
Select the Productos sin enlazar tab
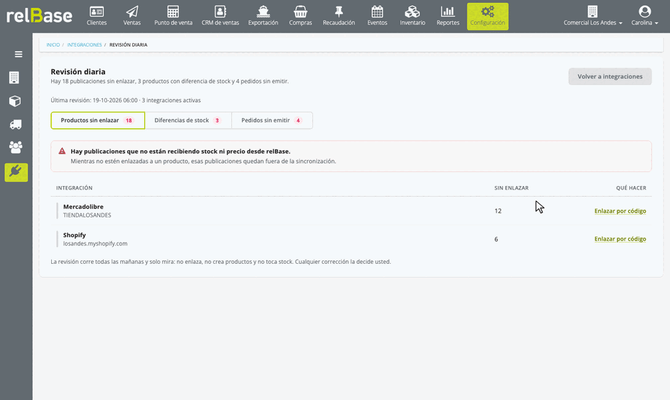click(x=98, y=121)
